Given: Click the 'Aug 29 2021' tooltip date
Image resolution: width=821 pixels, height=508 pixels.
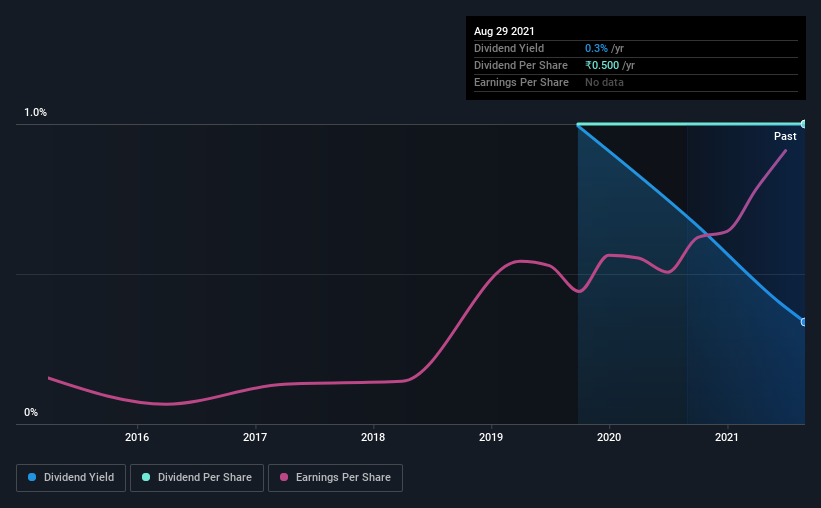Looking at the screenshot, I should pos(504,31).
